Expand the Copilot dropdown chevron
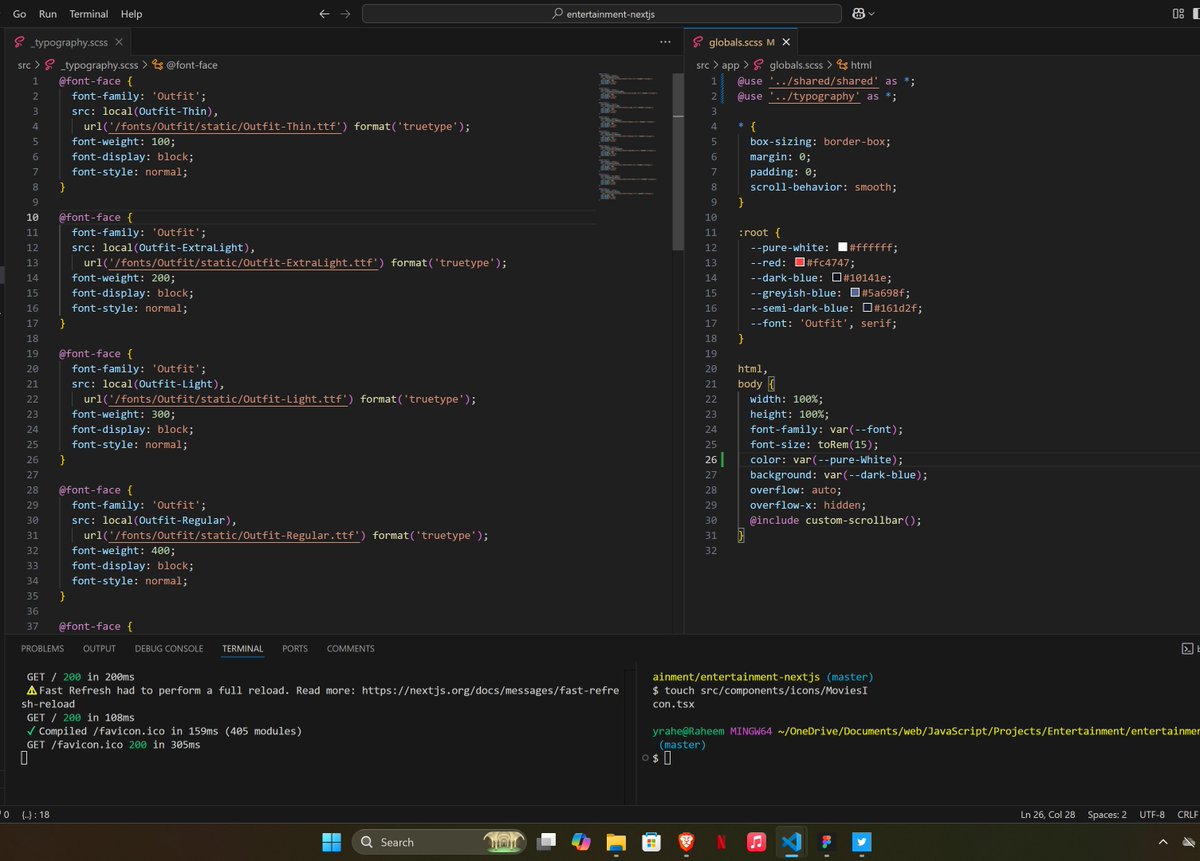 point(872,14)
